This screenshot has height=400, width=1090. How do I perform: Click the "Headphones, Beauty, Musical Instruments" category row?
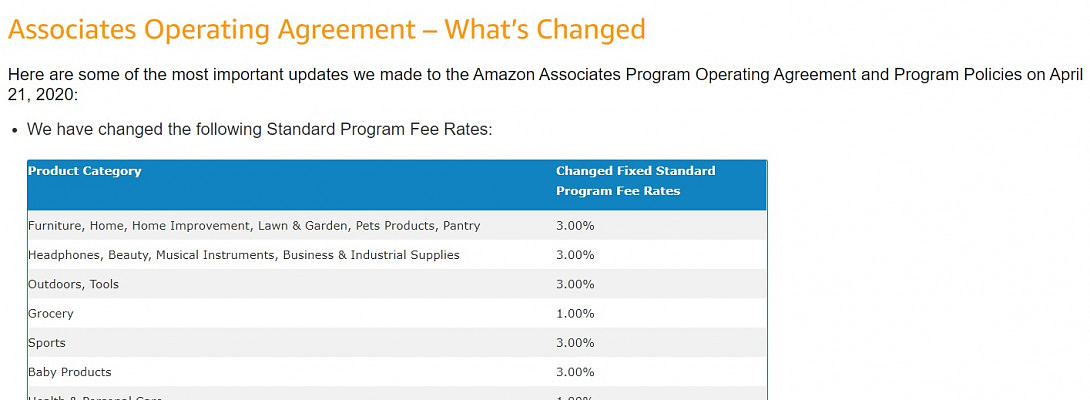(244, 255)
